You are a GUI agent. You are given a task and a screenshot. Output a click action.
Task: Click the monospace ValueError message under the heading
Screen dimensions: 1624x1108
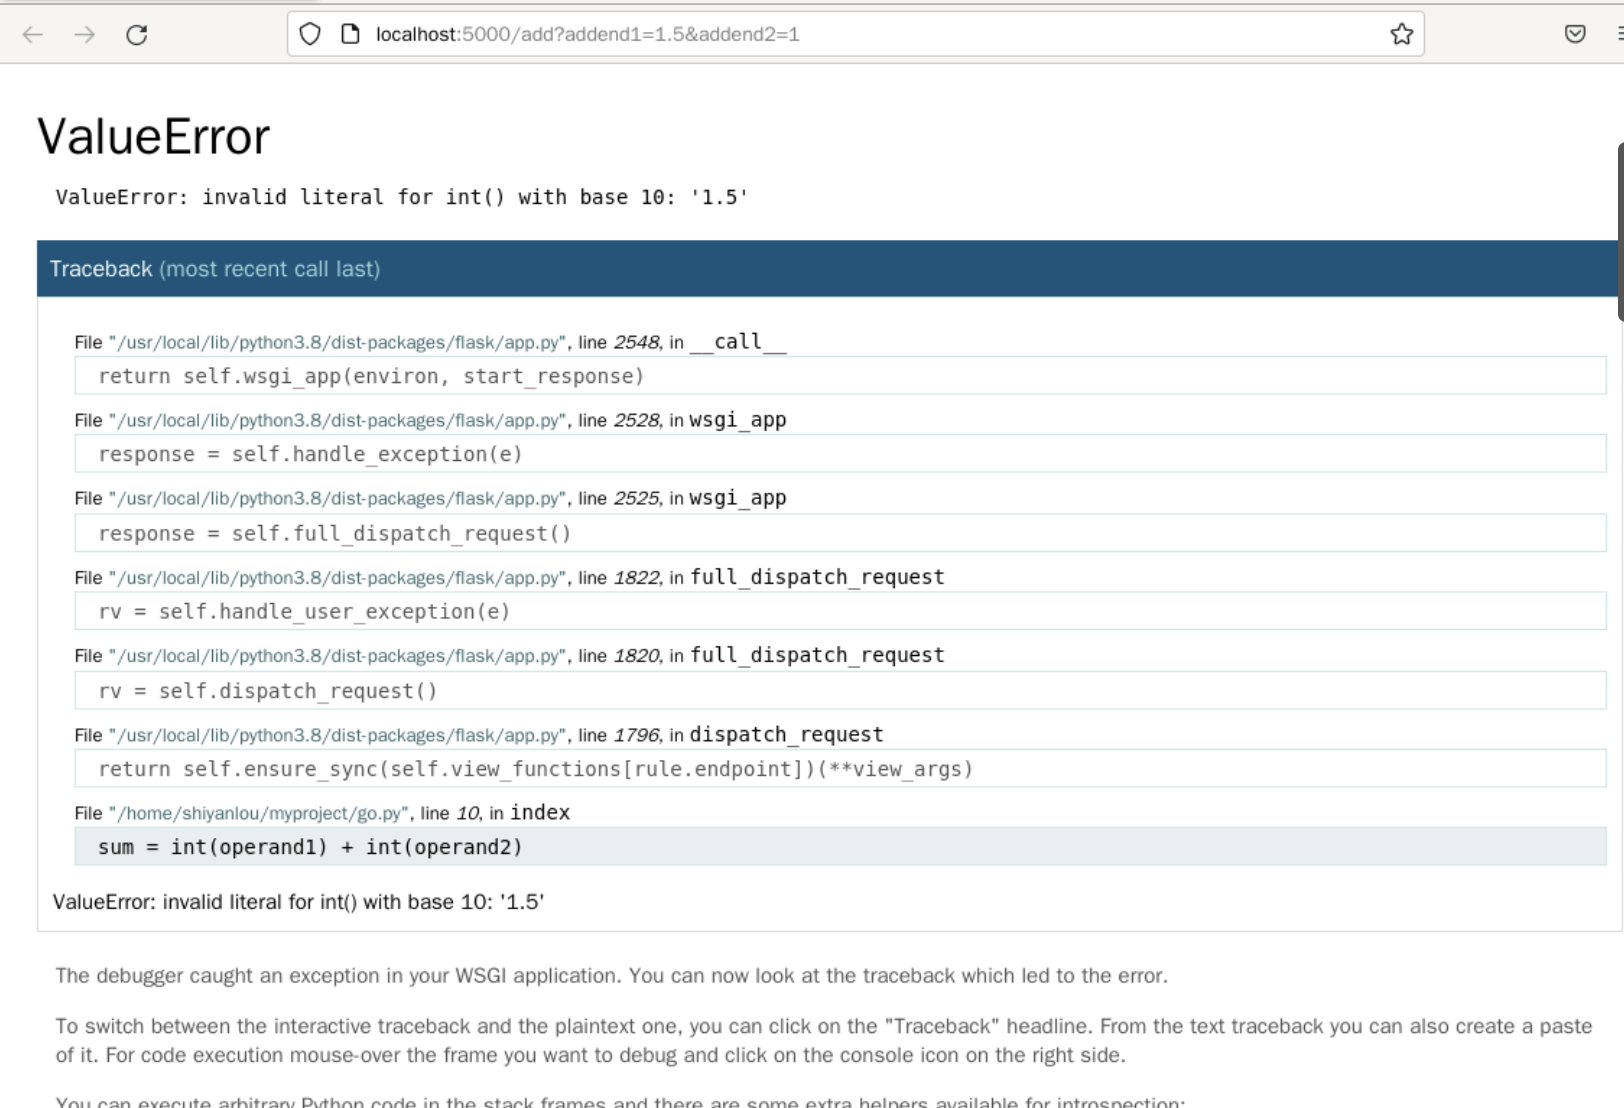[402, 197]
